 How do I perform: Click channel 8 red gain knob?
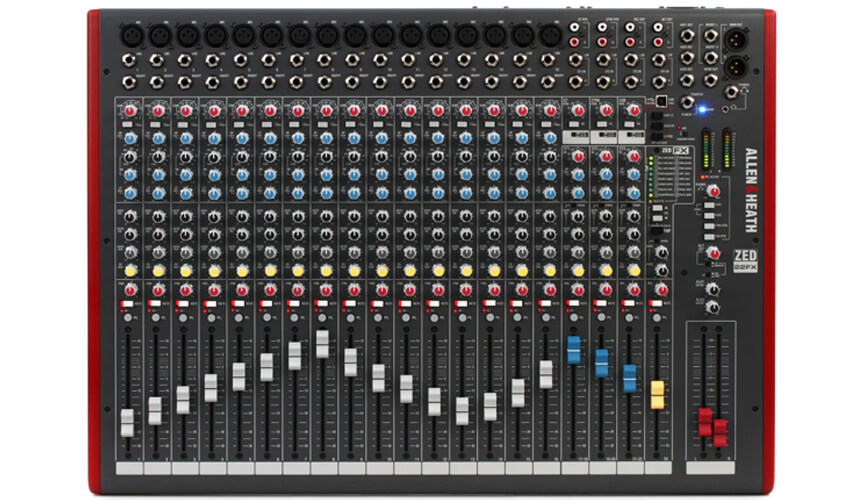click(x=326, y=111)
